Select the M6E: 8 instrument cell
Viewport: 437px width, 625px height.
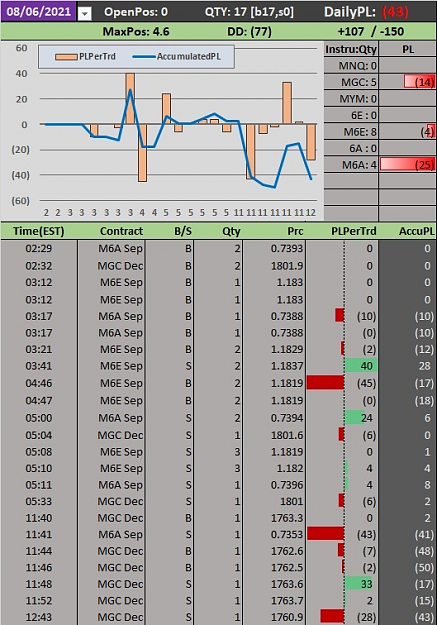point(351,132)
